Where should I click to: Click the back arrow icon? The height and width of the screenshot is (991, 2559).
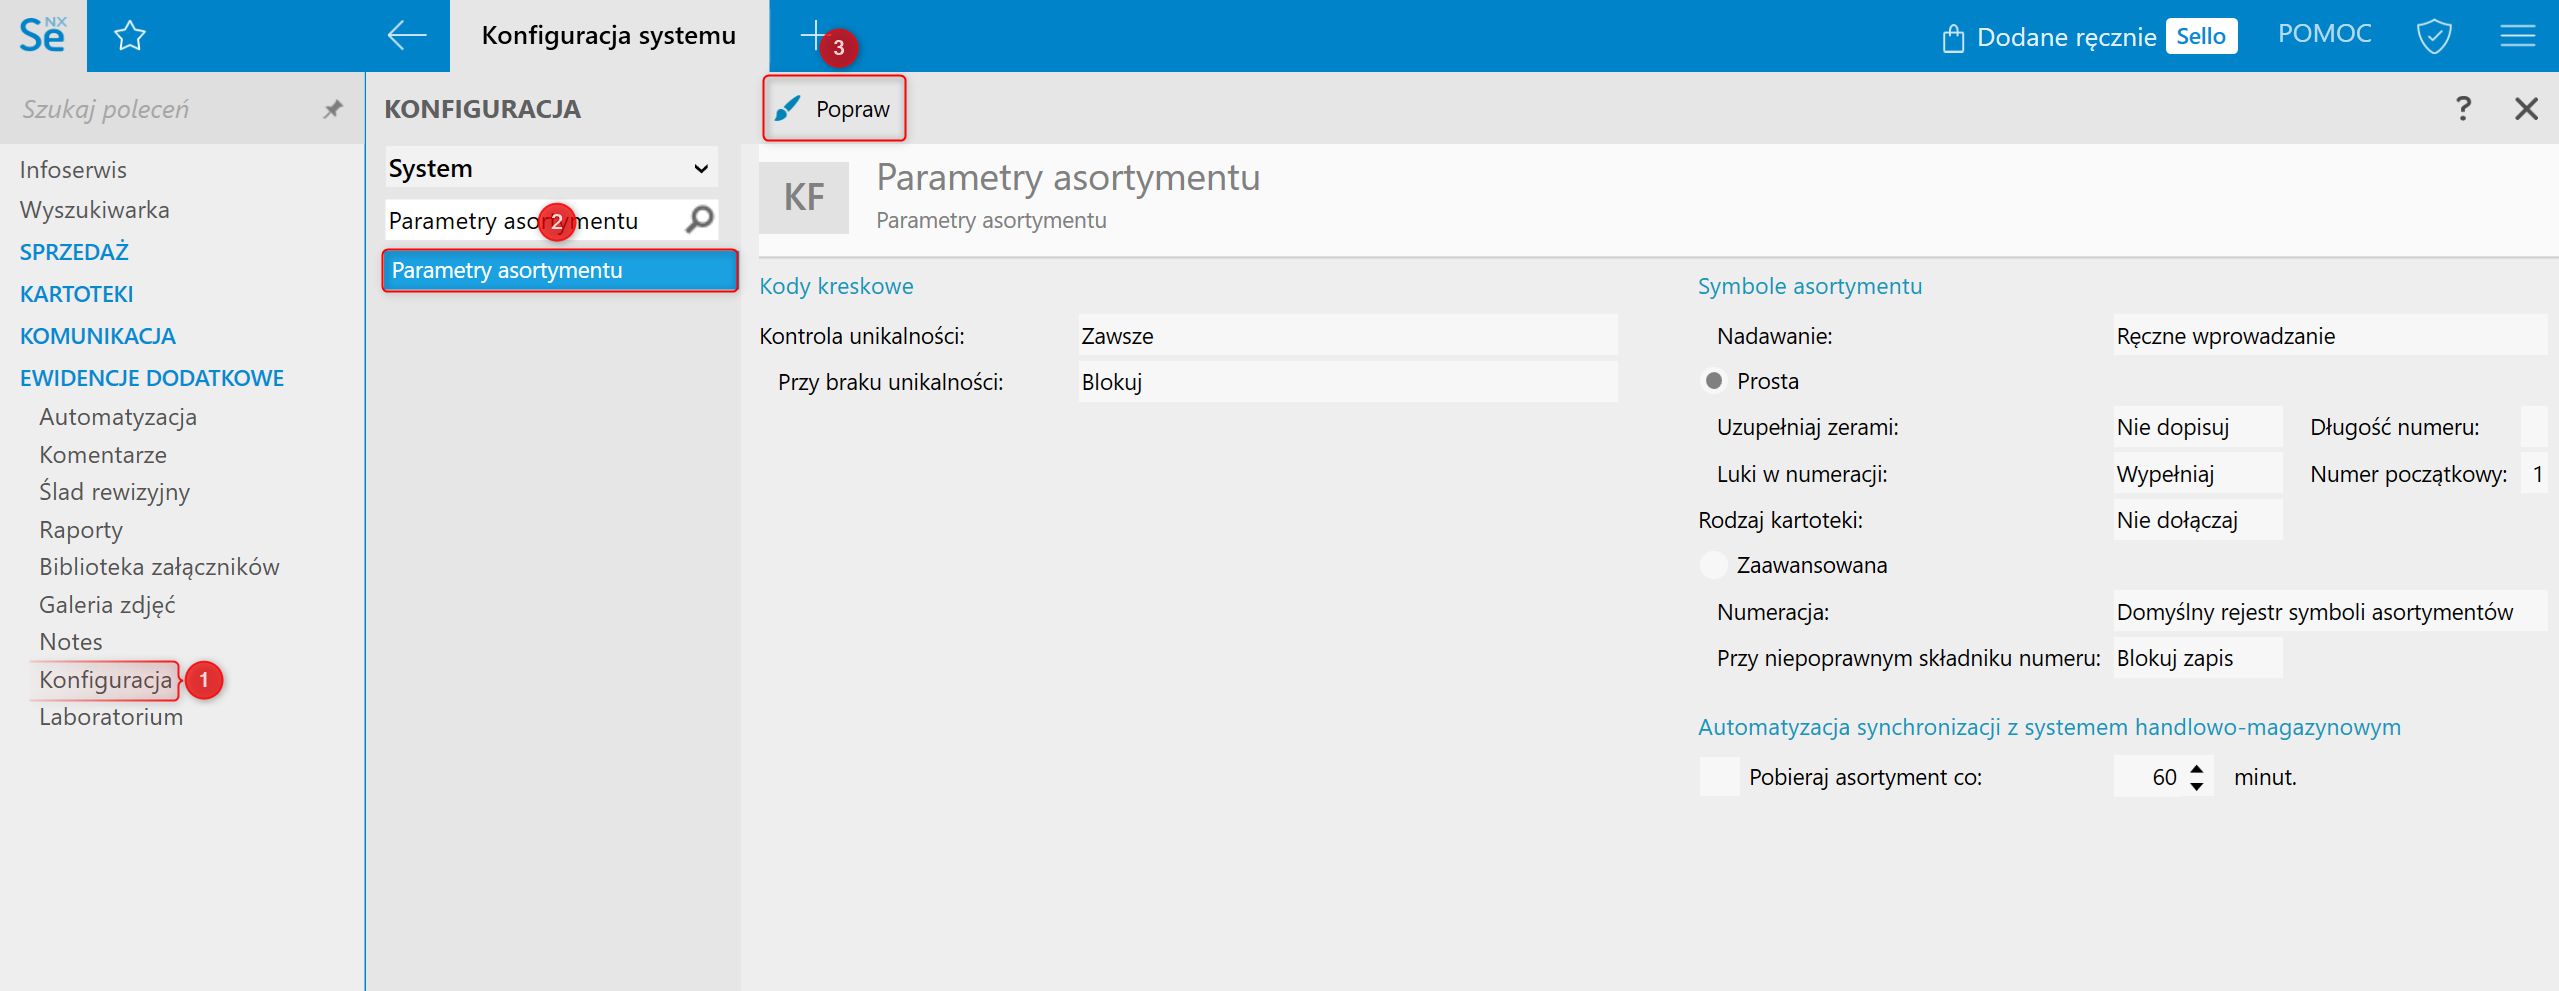406,36
